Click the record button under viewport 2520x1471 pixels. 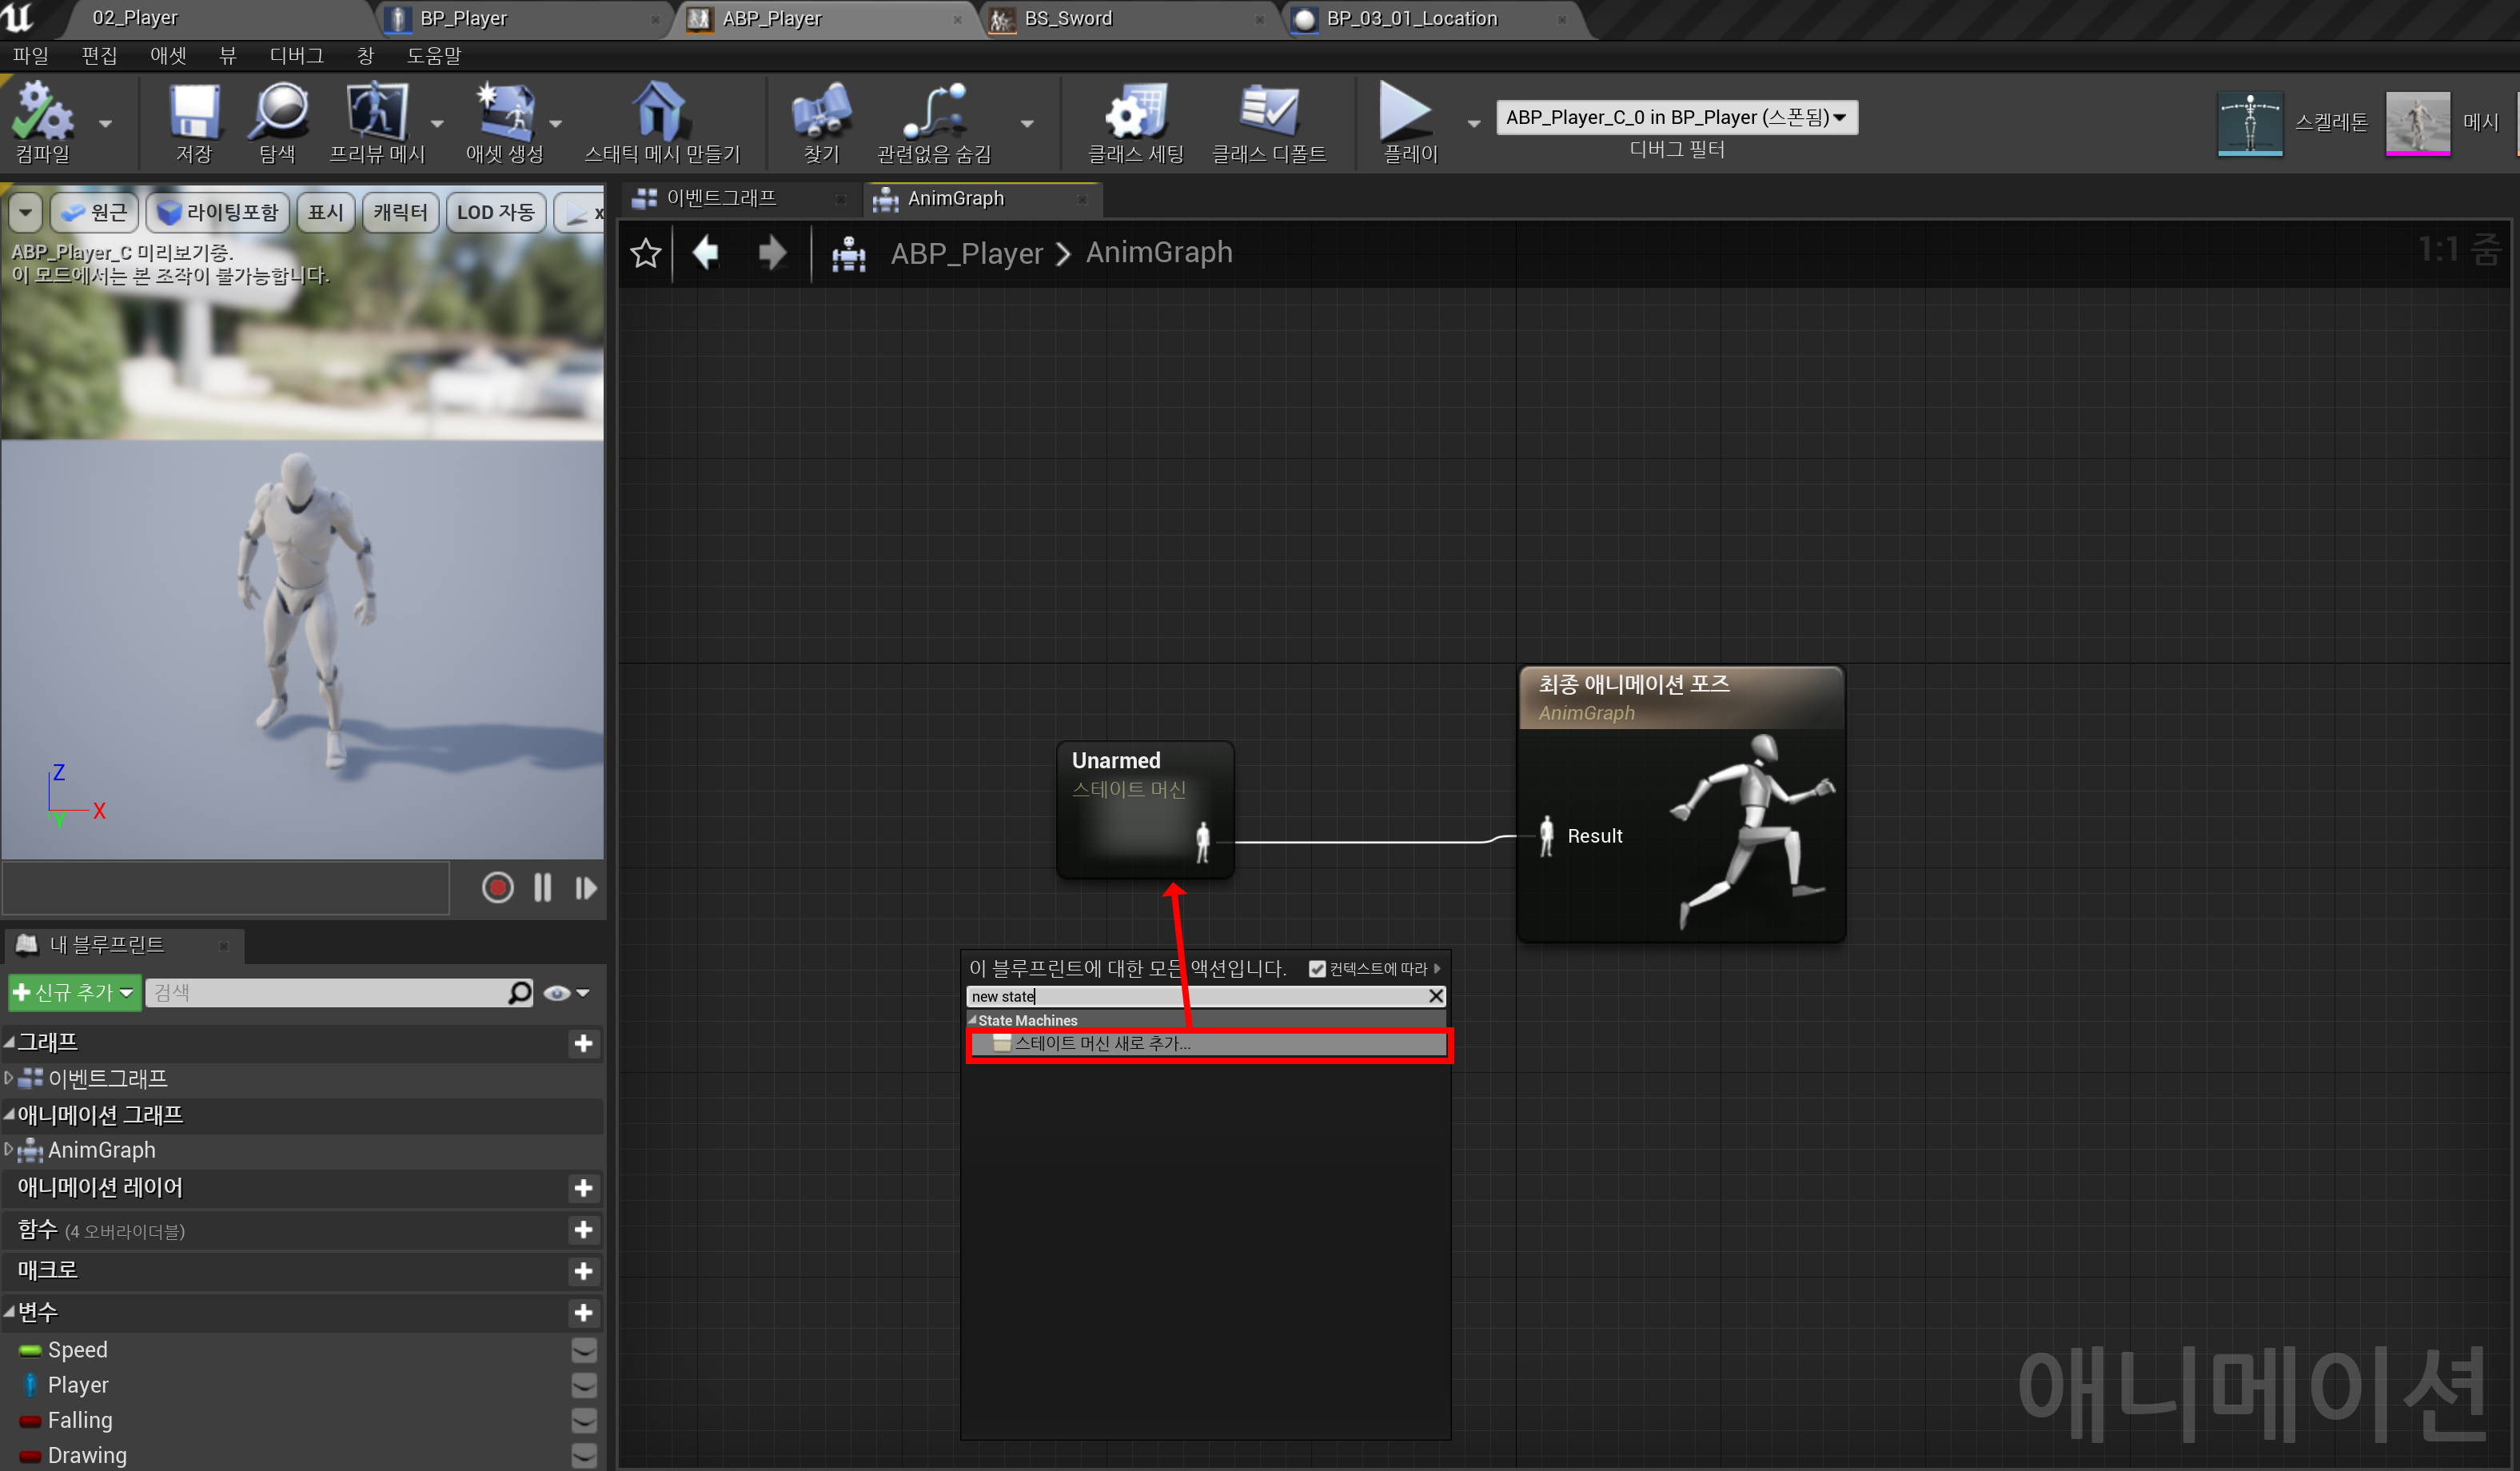click(x=497, y=887)
